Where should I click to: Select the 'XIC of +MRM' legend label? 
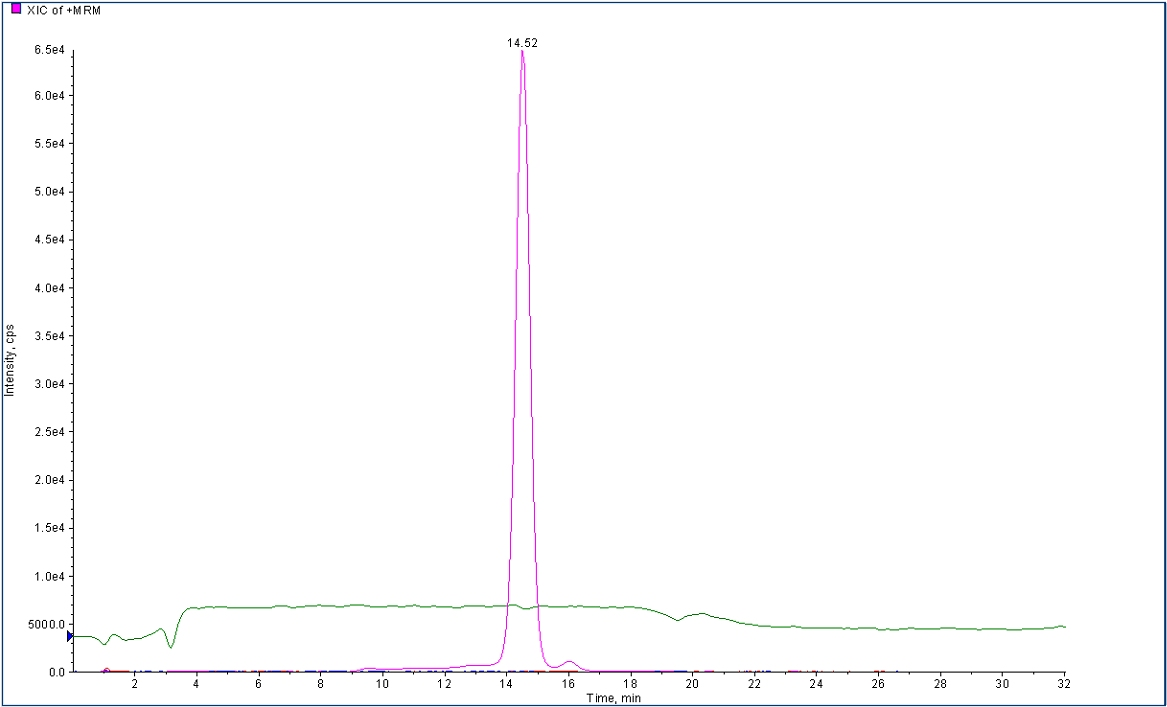pos(61,10)
